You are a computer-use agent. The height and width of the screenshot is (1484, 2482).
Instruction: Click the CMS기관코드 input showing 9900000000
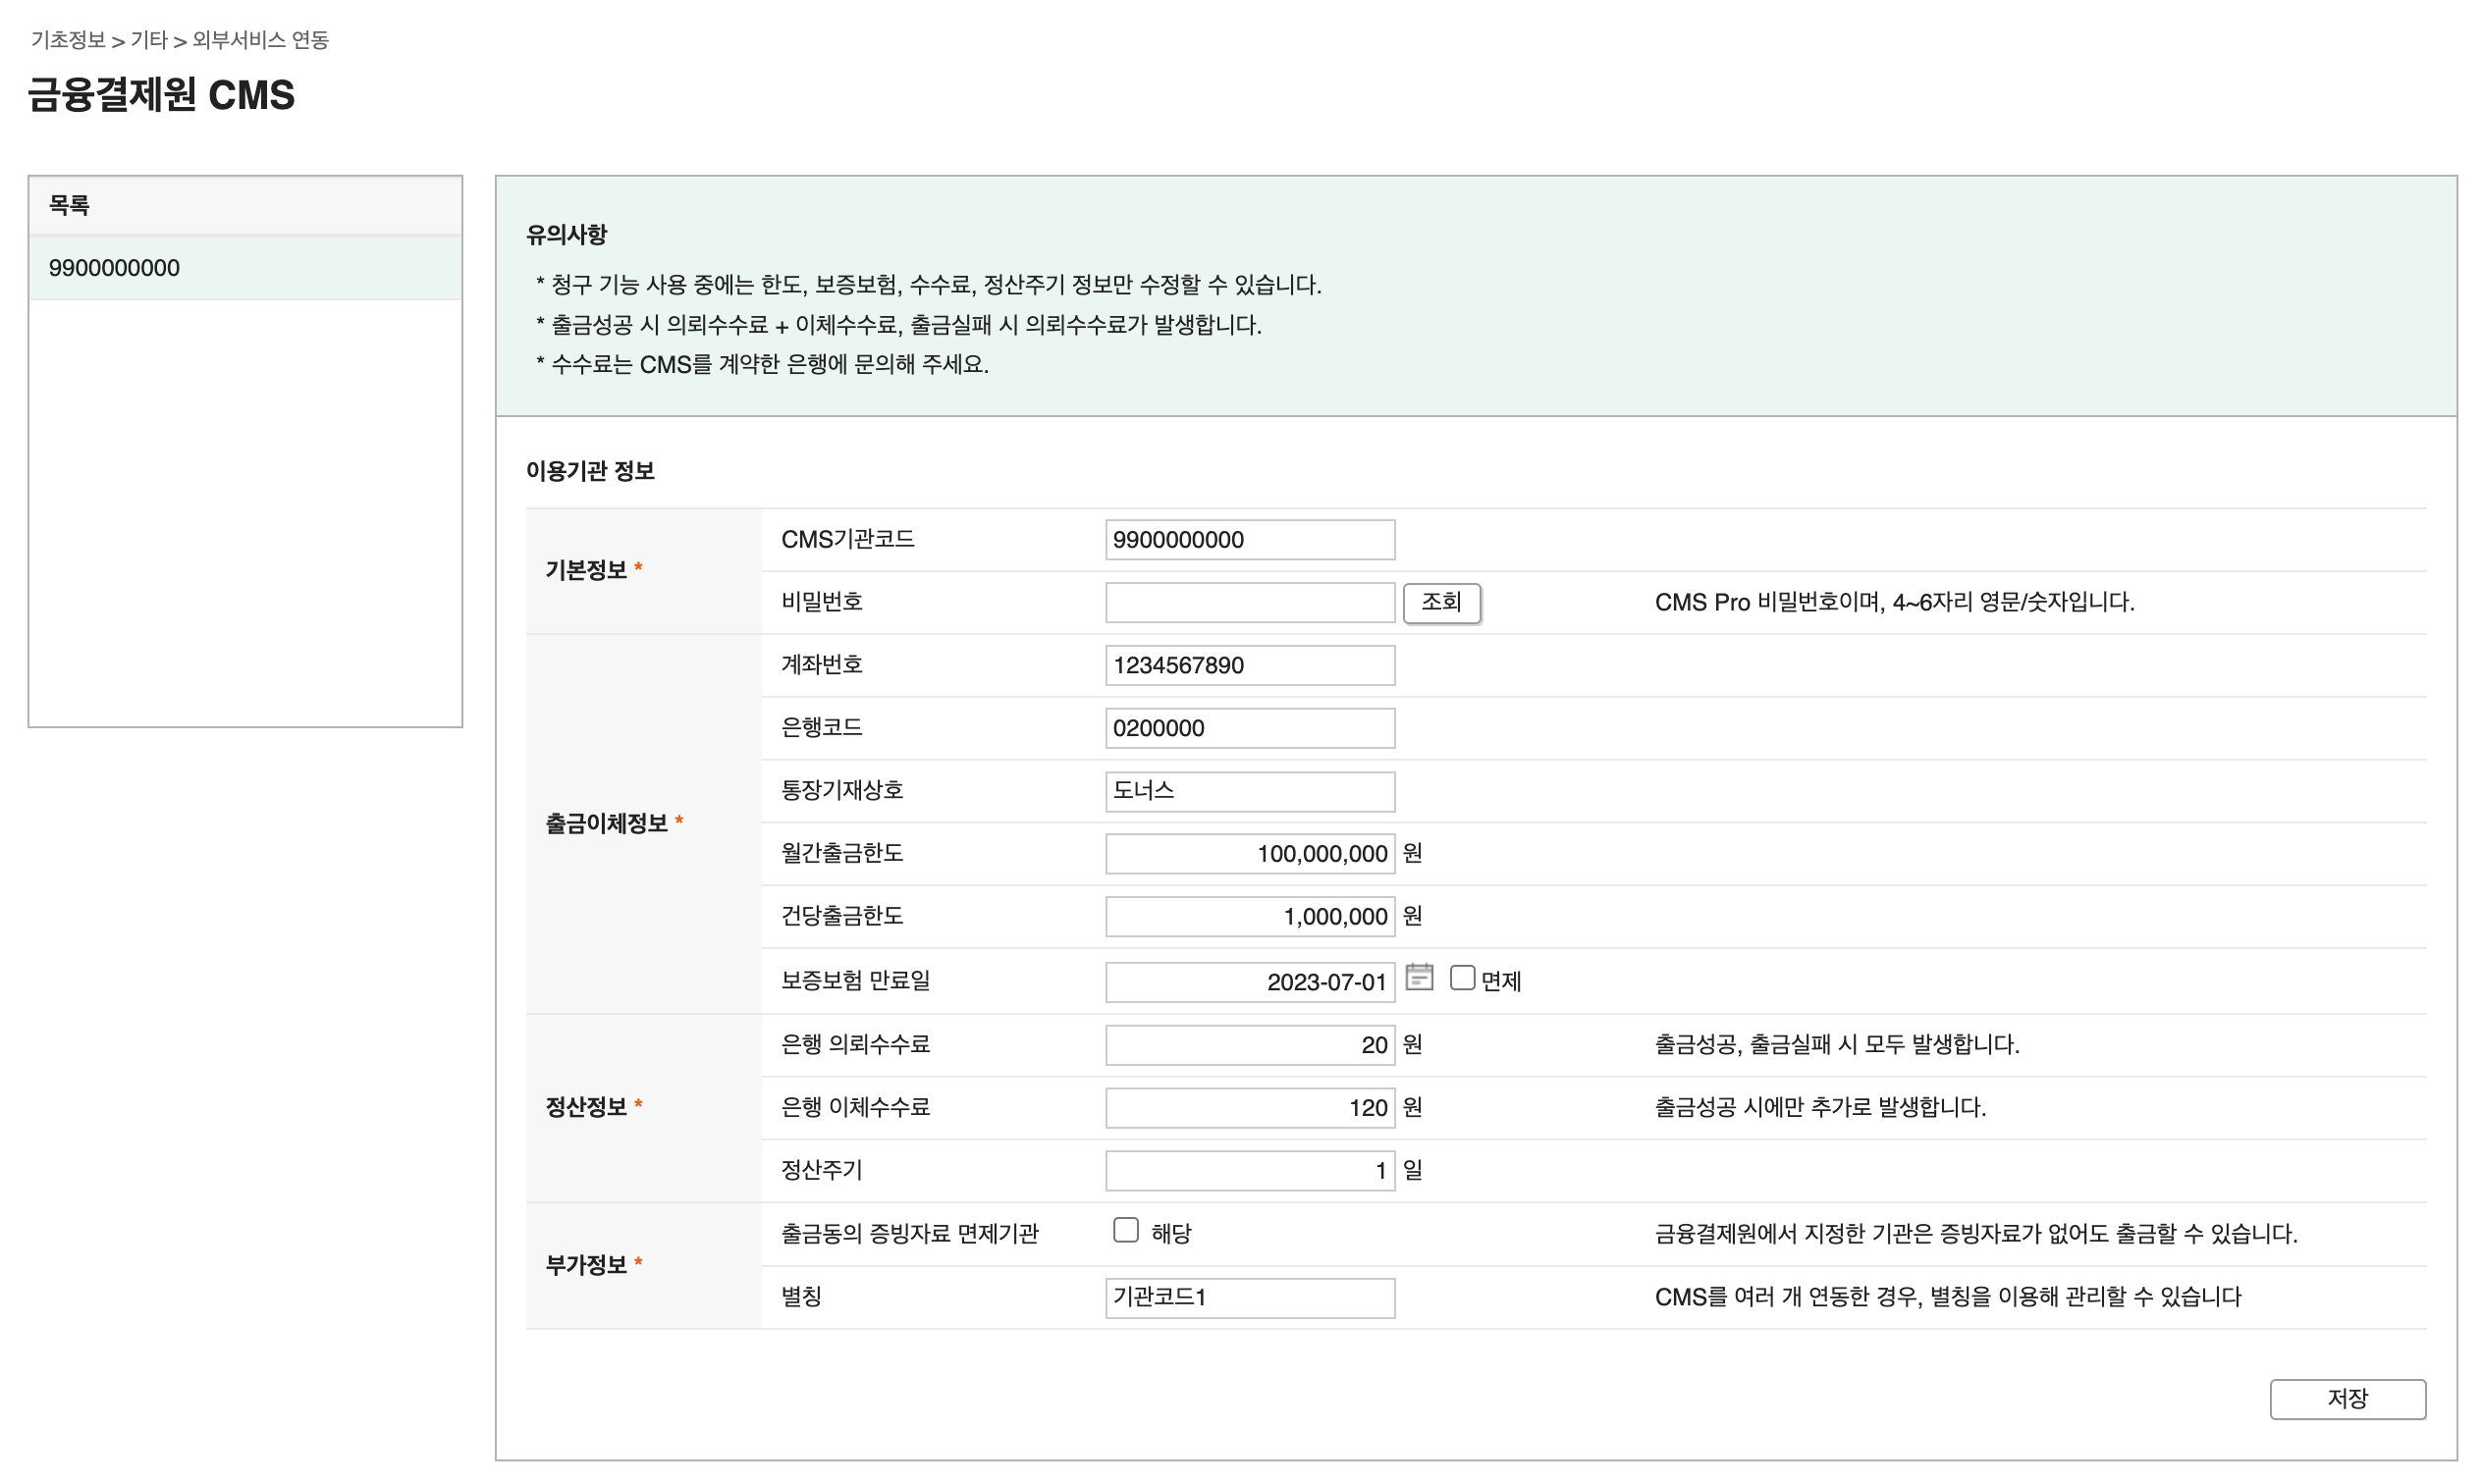tap(1249, 539)
